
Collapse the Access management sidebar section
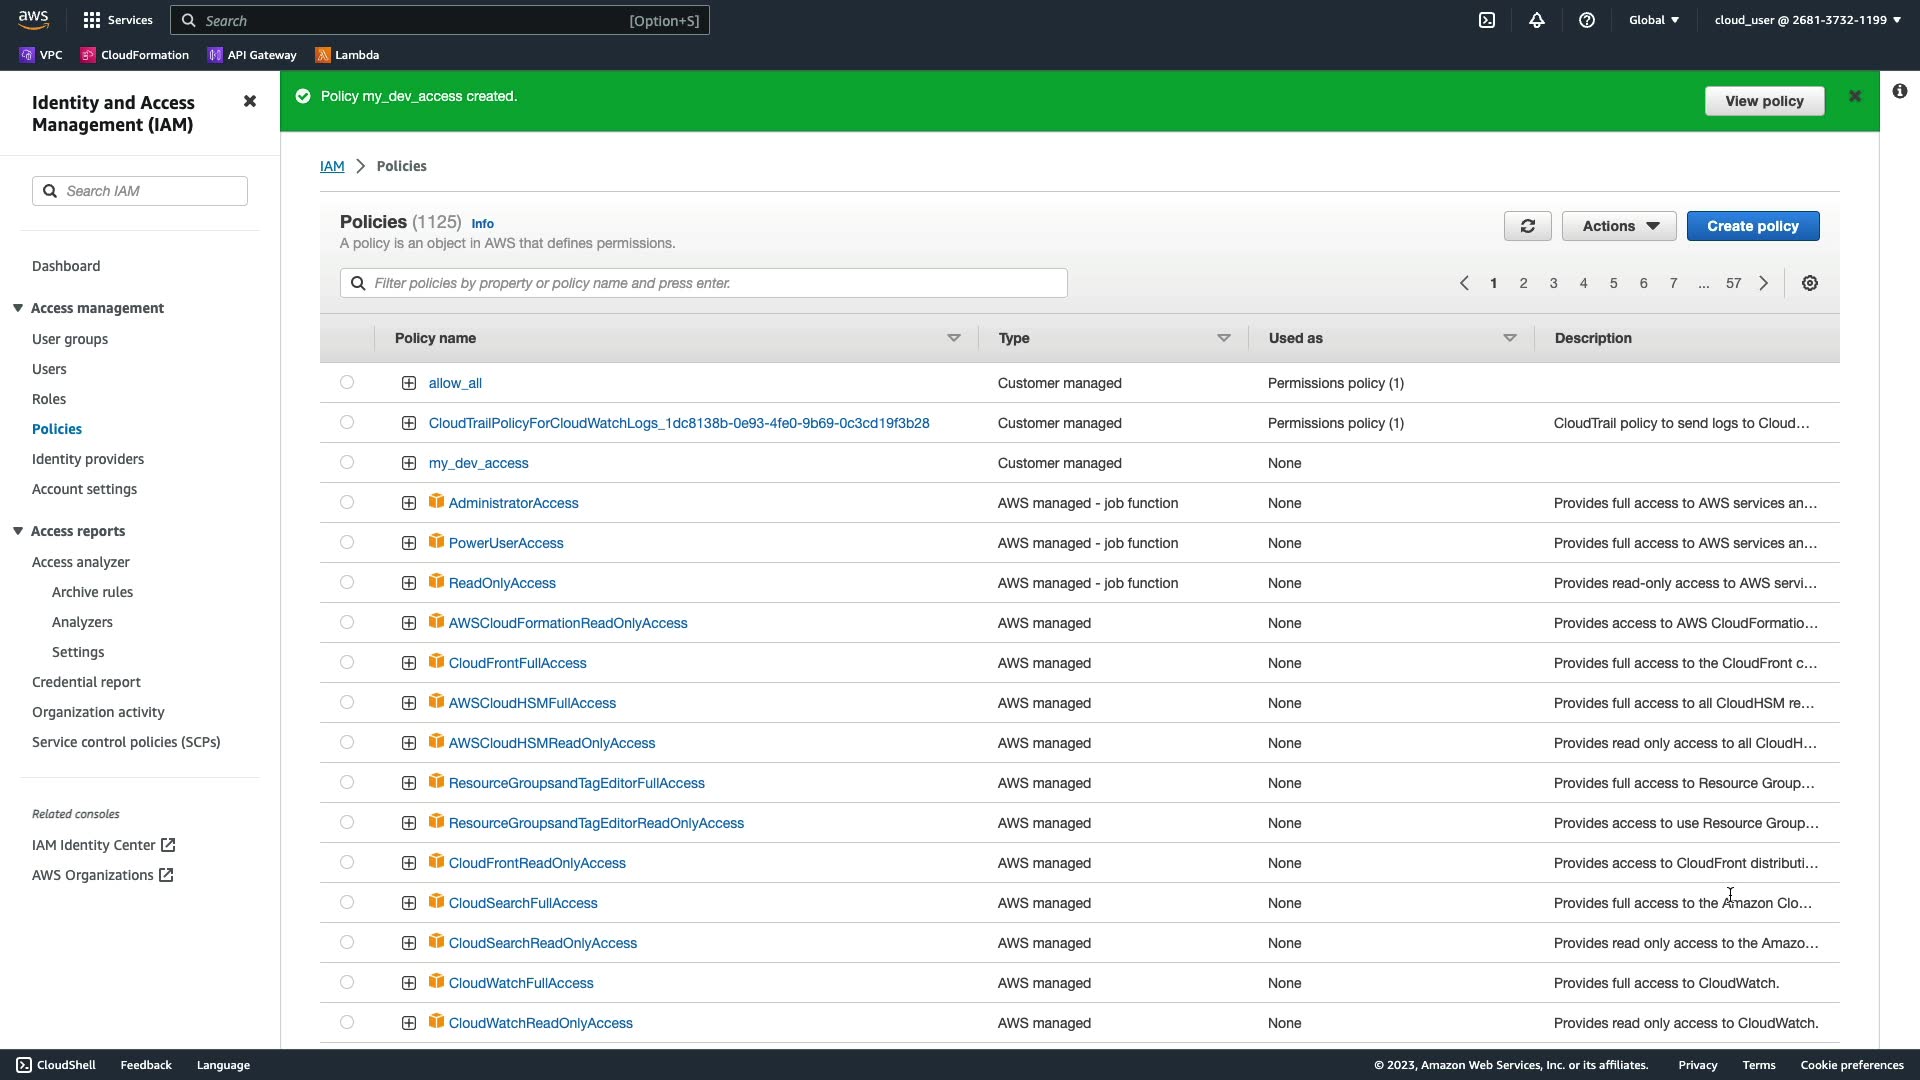coord(18,308)
